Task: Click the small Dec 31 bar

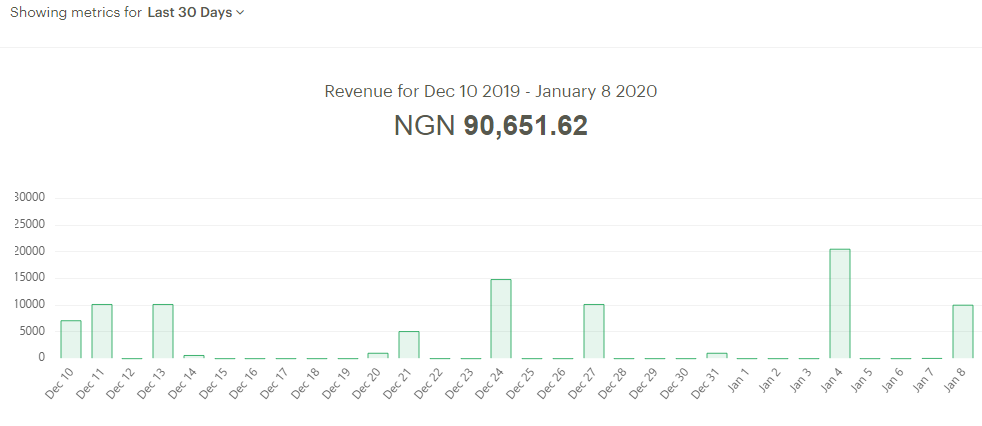Action: [x=717, y=355]
